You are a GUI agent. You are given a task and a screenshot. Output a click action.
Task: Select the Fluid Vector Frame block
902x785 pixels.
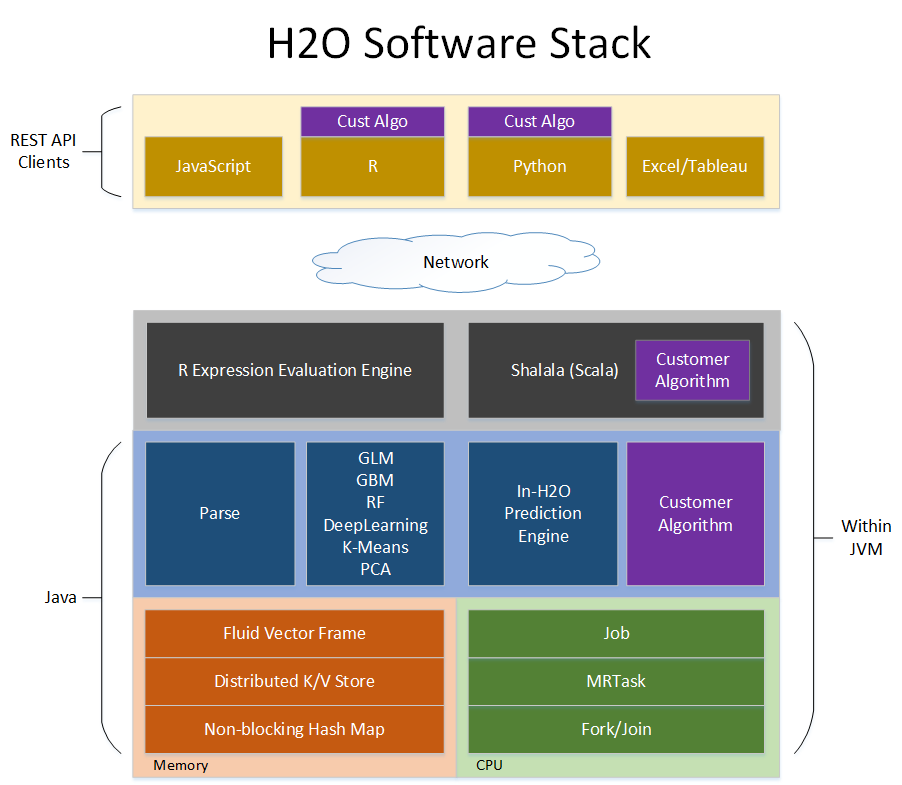(x=294, y=633)
